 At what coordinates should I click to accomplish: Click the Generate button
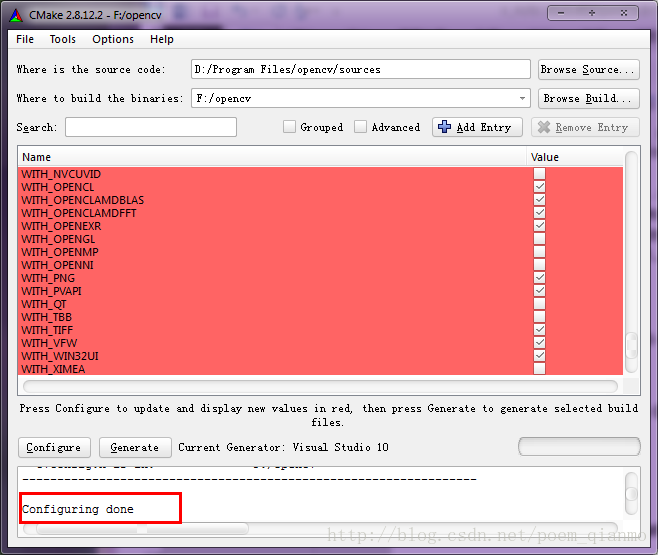tap(135, 448)
